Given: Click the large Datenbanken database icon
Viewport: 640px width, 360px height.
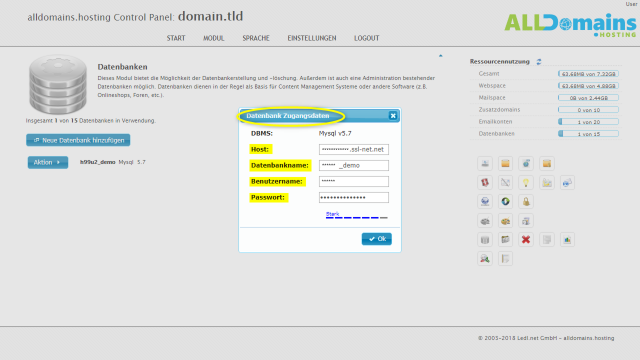Looking at the screenshot, I should pos(58,84).
